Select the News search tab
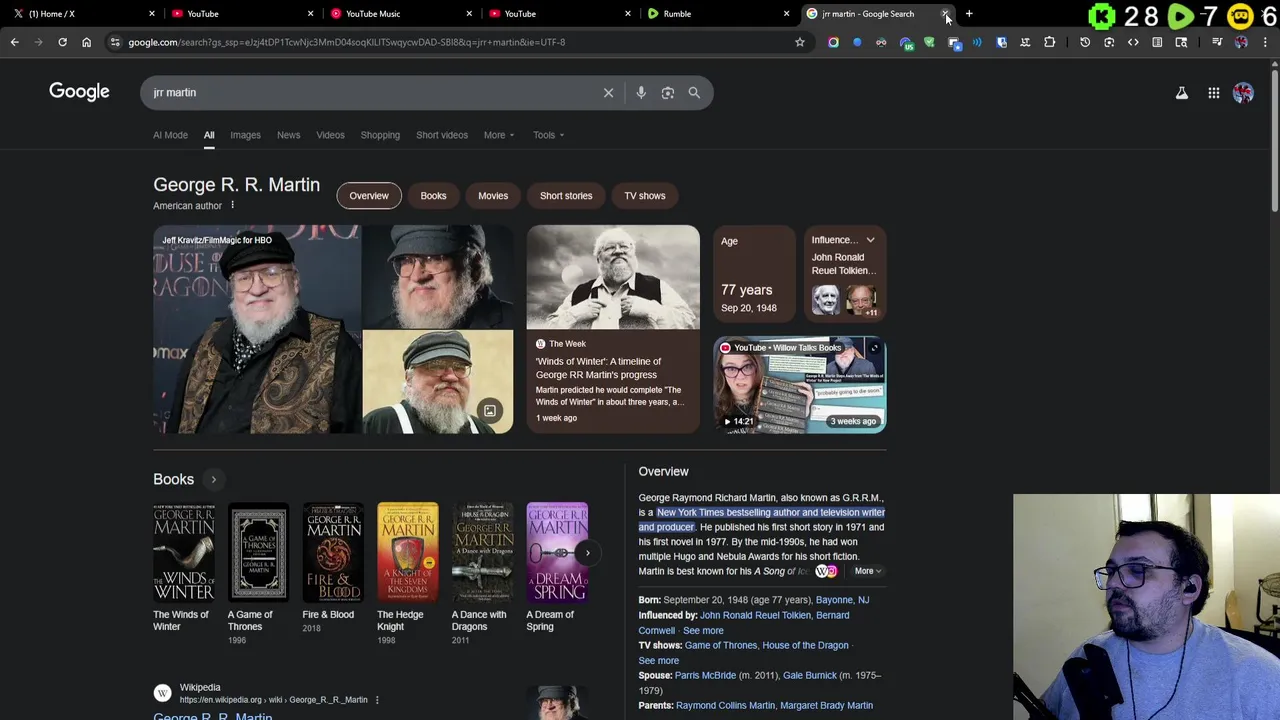Viewport: 1280px width, 720px height. [288, 135]
